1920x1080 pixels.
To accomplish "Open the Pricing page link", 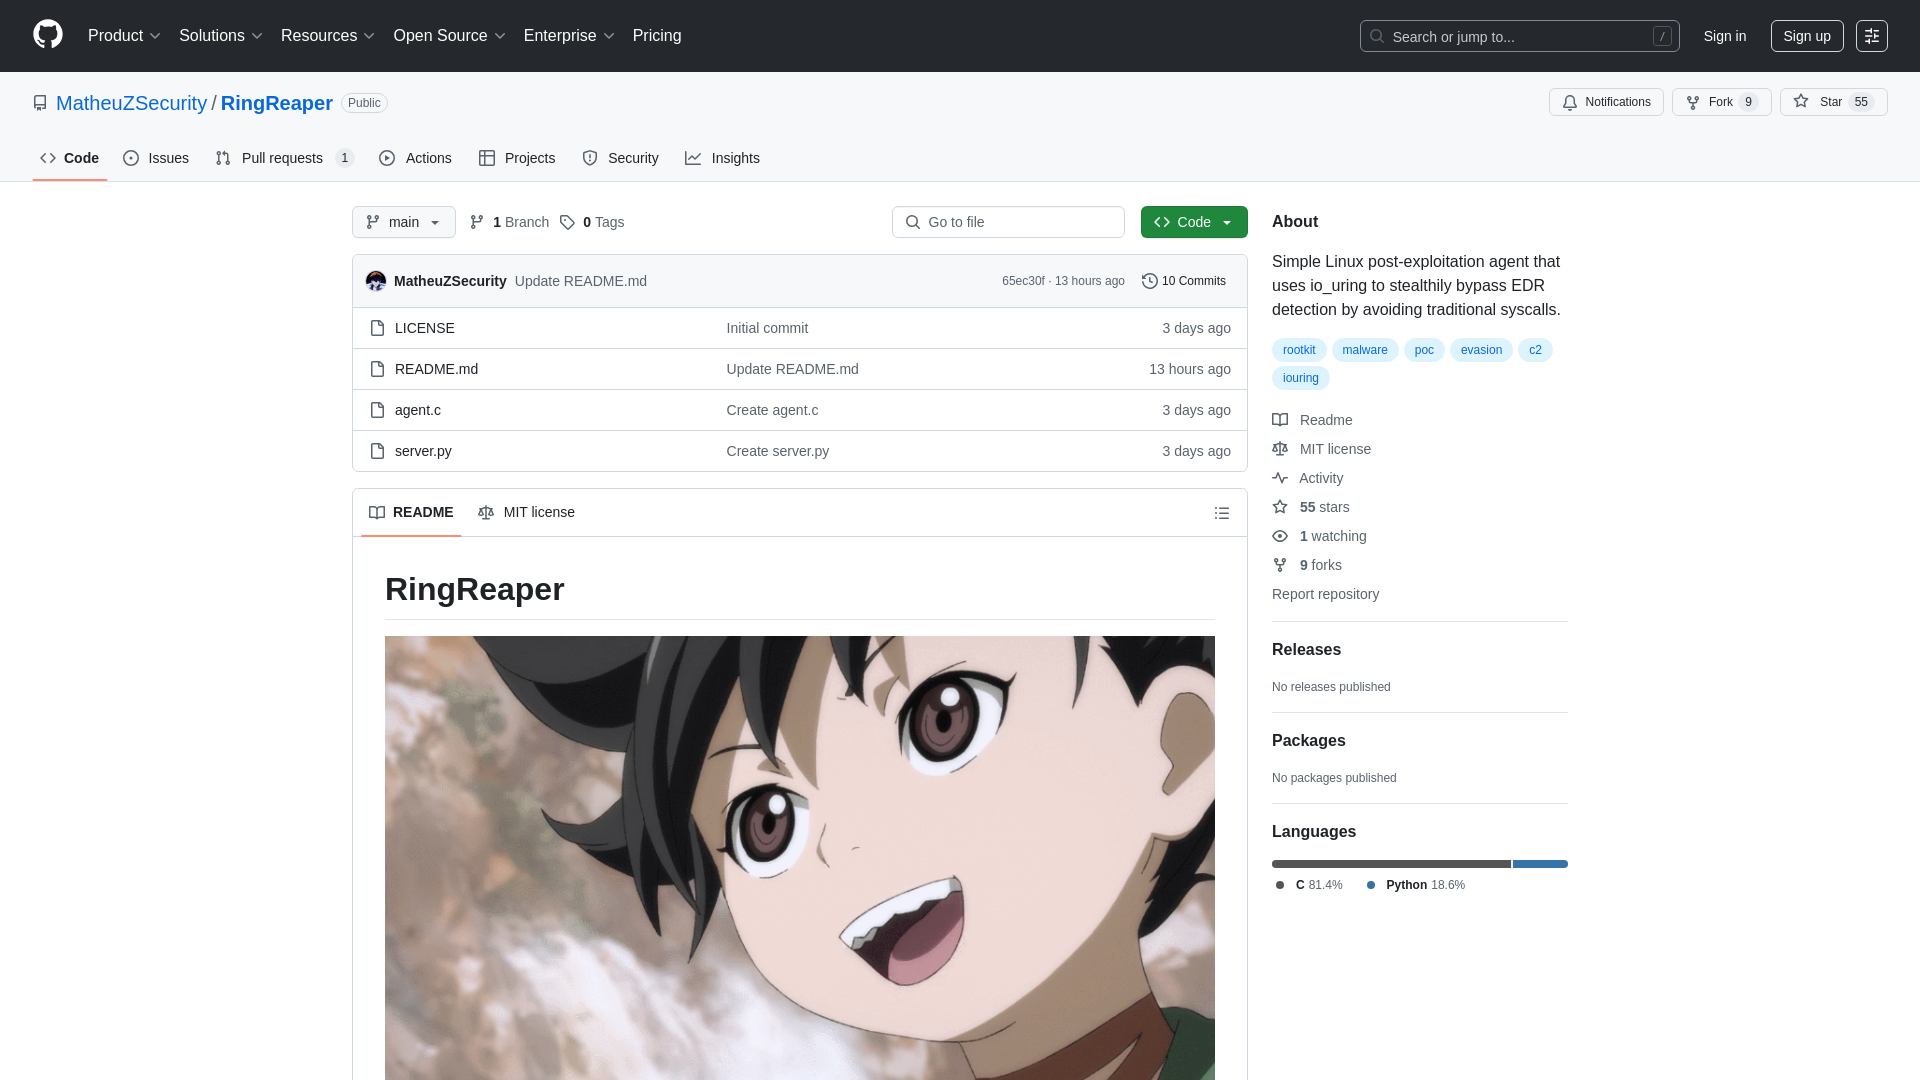I will pyautogui.click(x=657, y=36).
